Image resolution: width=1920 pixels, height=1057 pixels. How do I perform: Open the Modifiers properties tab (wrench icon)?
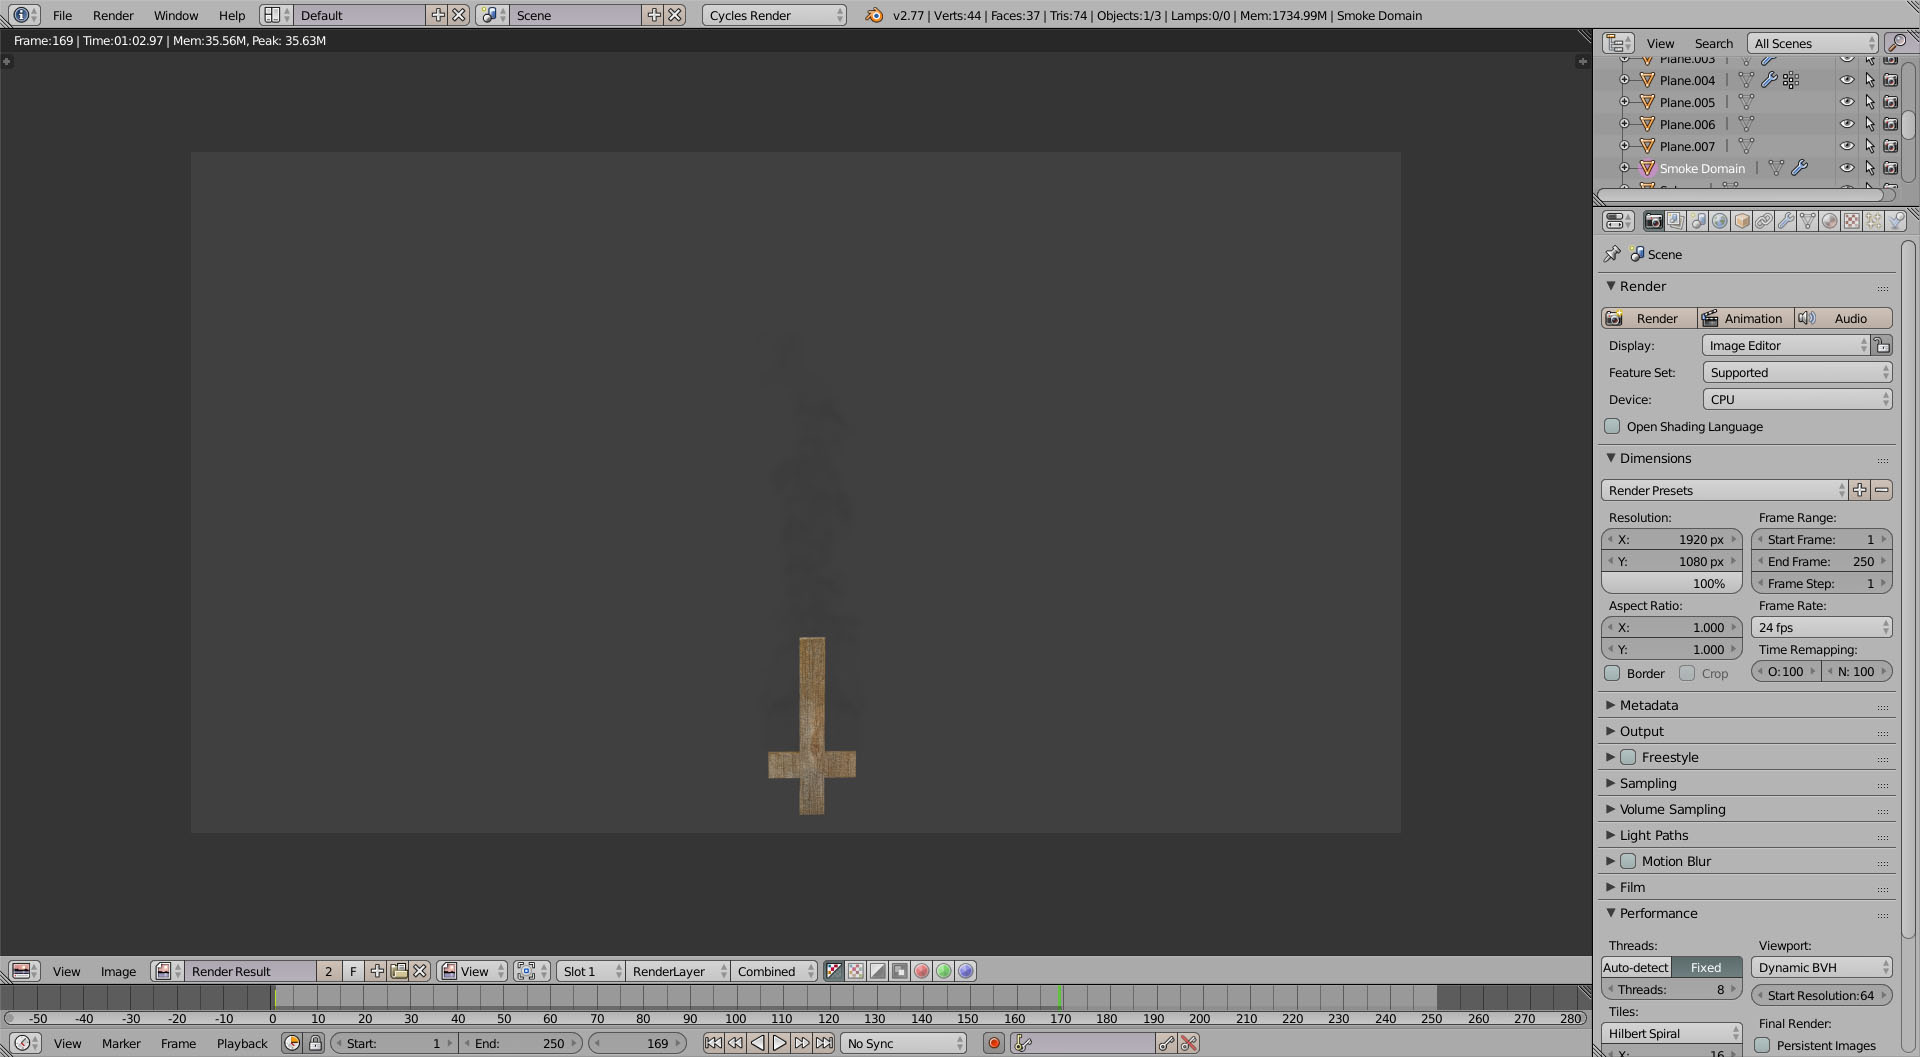pyautogui.click(x=1786, y=221)
